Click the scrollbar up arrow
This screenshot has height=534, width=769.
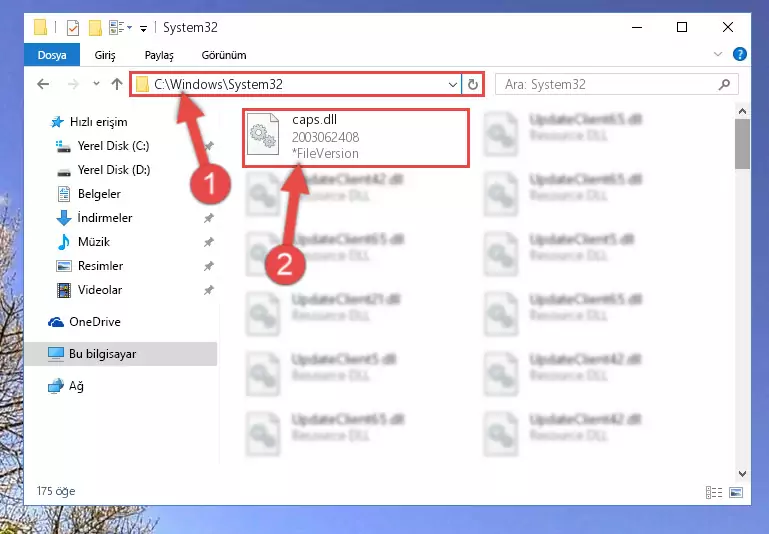click(742, 111)
